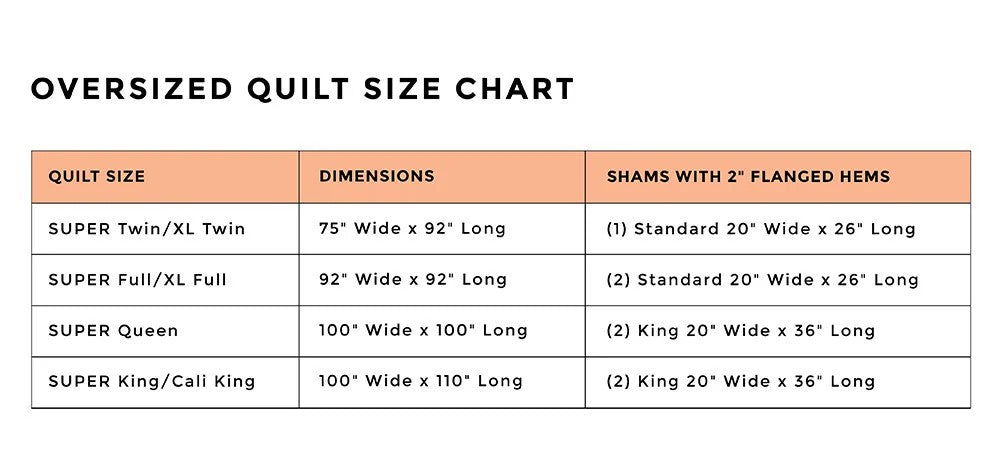Select the DIMENSIONS column header
The width and height of the screenshot is (1000, 463).
[377, 177]
